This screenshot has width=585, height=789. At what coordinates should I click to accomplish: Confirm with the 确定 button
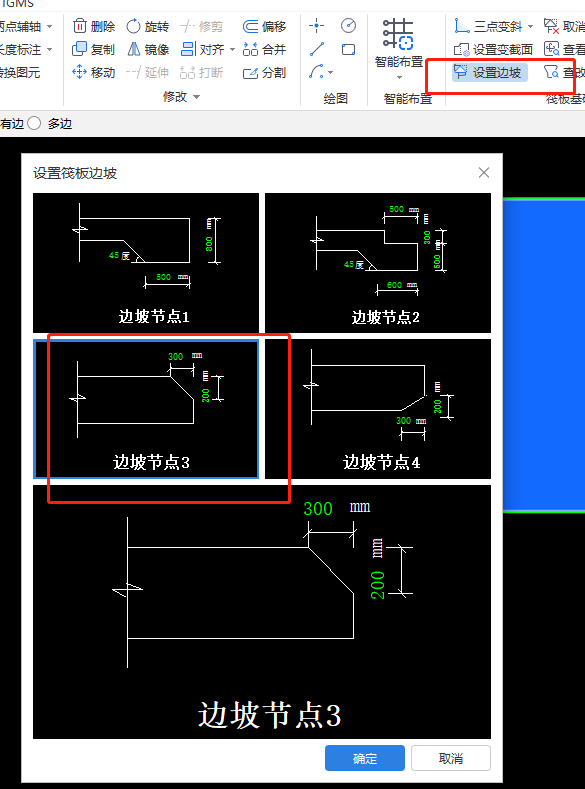365,758
